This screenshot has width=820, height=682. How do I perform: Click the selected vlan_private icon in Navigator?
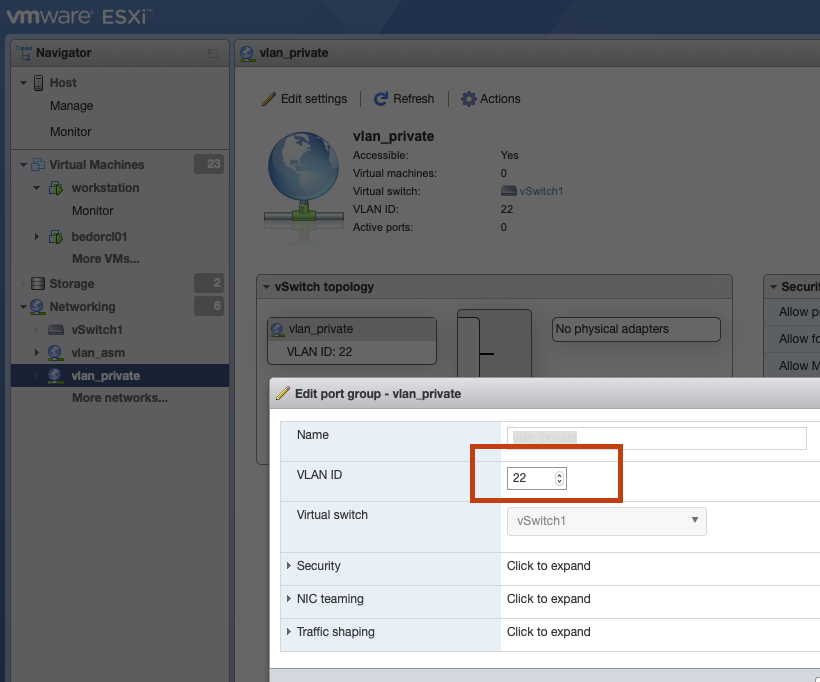tap(55, 376)
